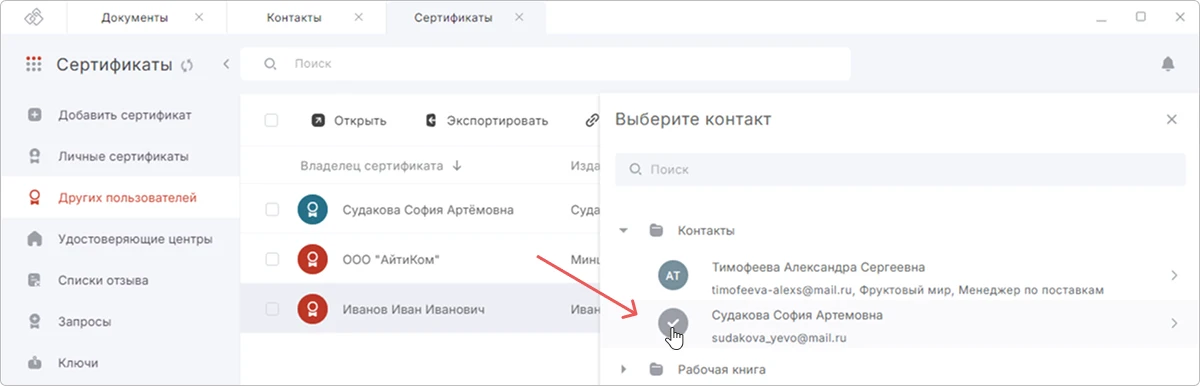Select ООО "АйтиКом" certificate row text
Viewport: 1200px width, 386px height.
point(391,260)
